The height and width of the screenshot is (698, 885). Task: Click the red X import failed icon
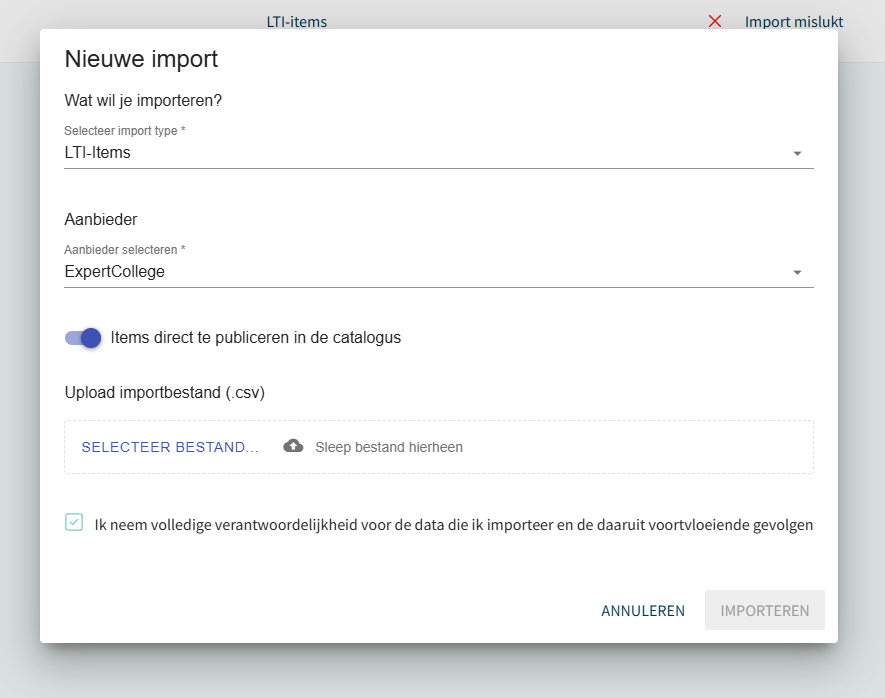[714, 21]
